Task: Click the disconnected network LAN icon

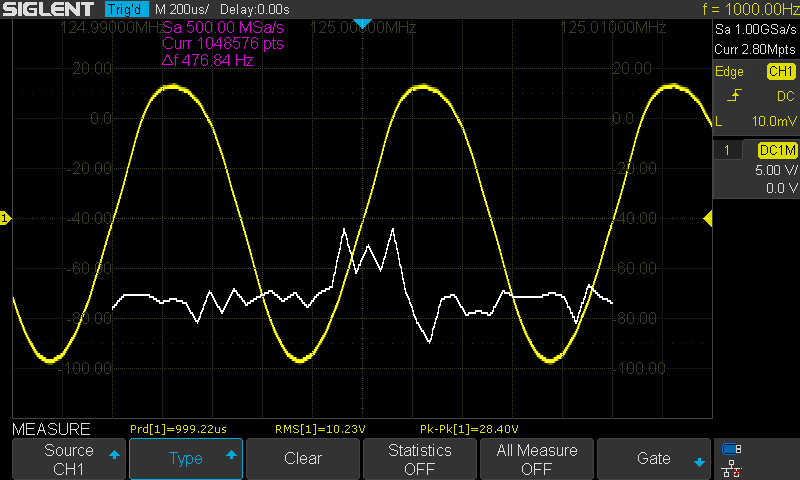Action: pyautogui.click(x=732, y=467)
